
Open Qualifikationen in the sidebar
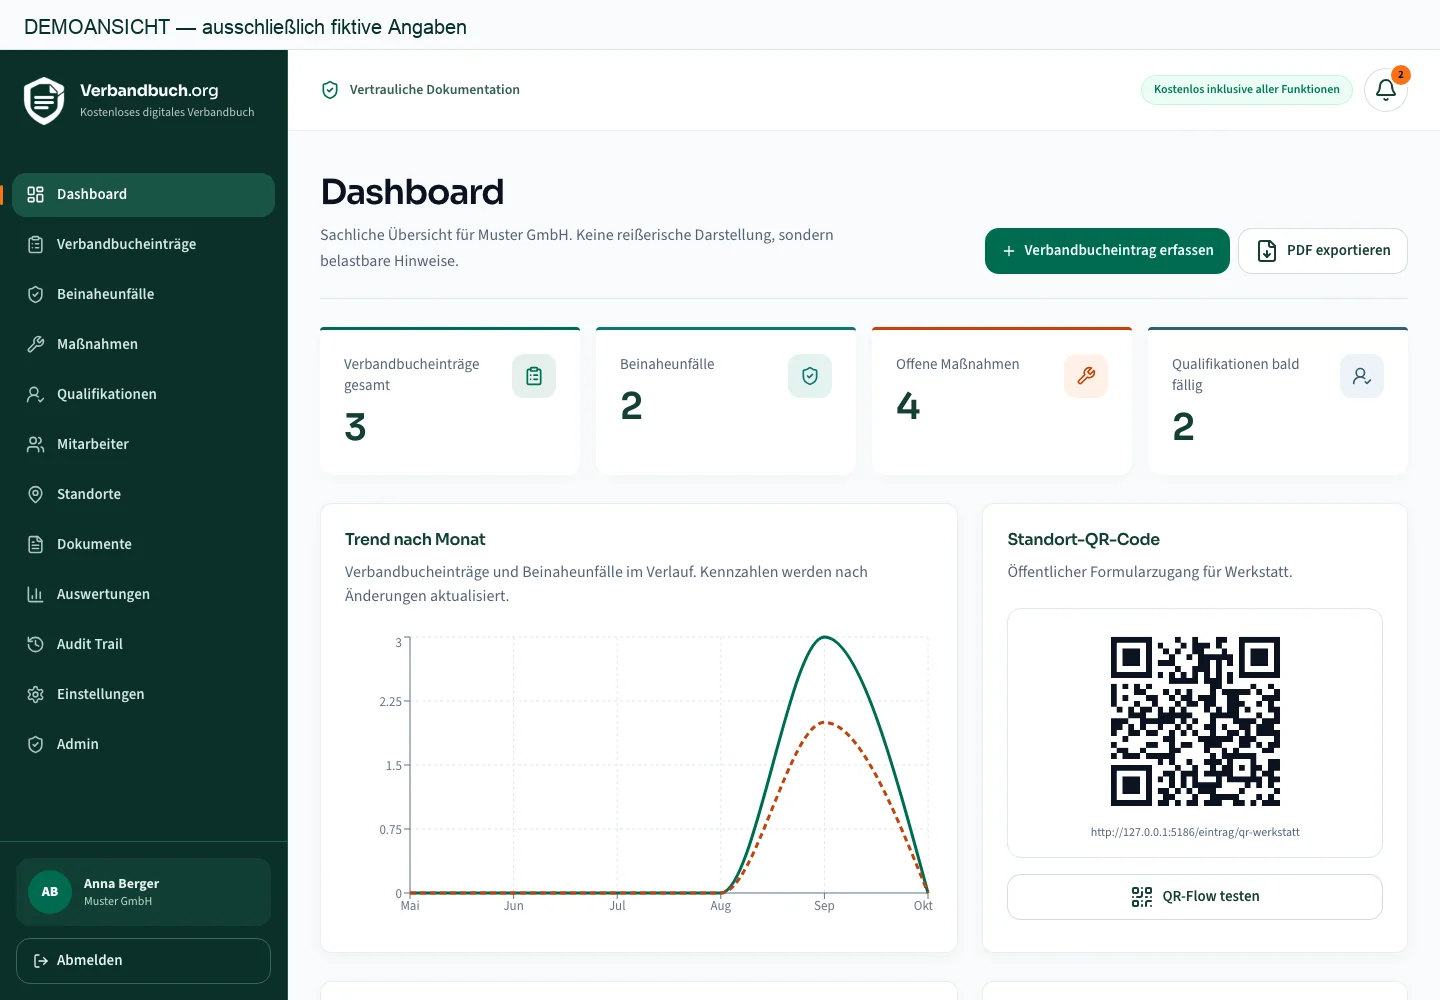coord(143,395)
